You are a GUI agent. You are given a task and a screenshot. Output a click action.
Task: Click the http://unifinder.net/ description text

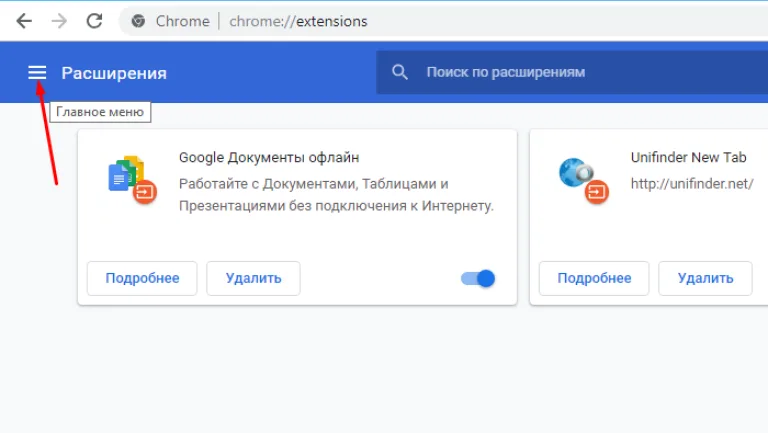tap(692, 184)
